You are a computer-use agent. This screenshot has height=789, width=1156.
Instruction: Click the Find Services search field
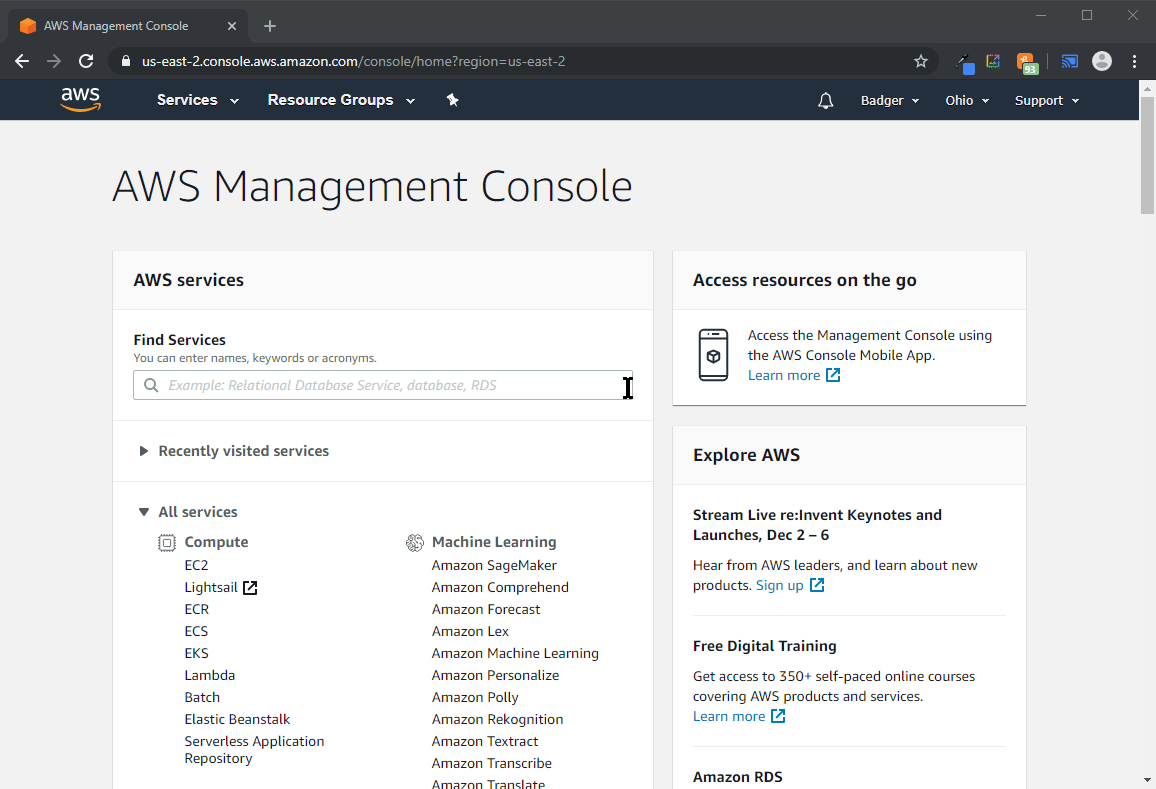pos(383,385)
